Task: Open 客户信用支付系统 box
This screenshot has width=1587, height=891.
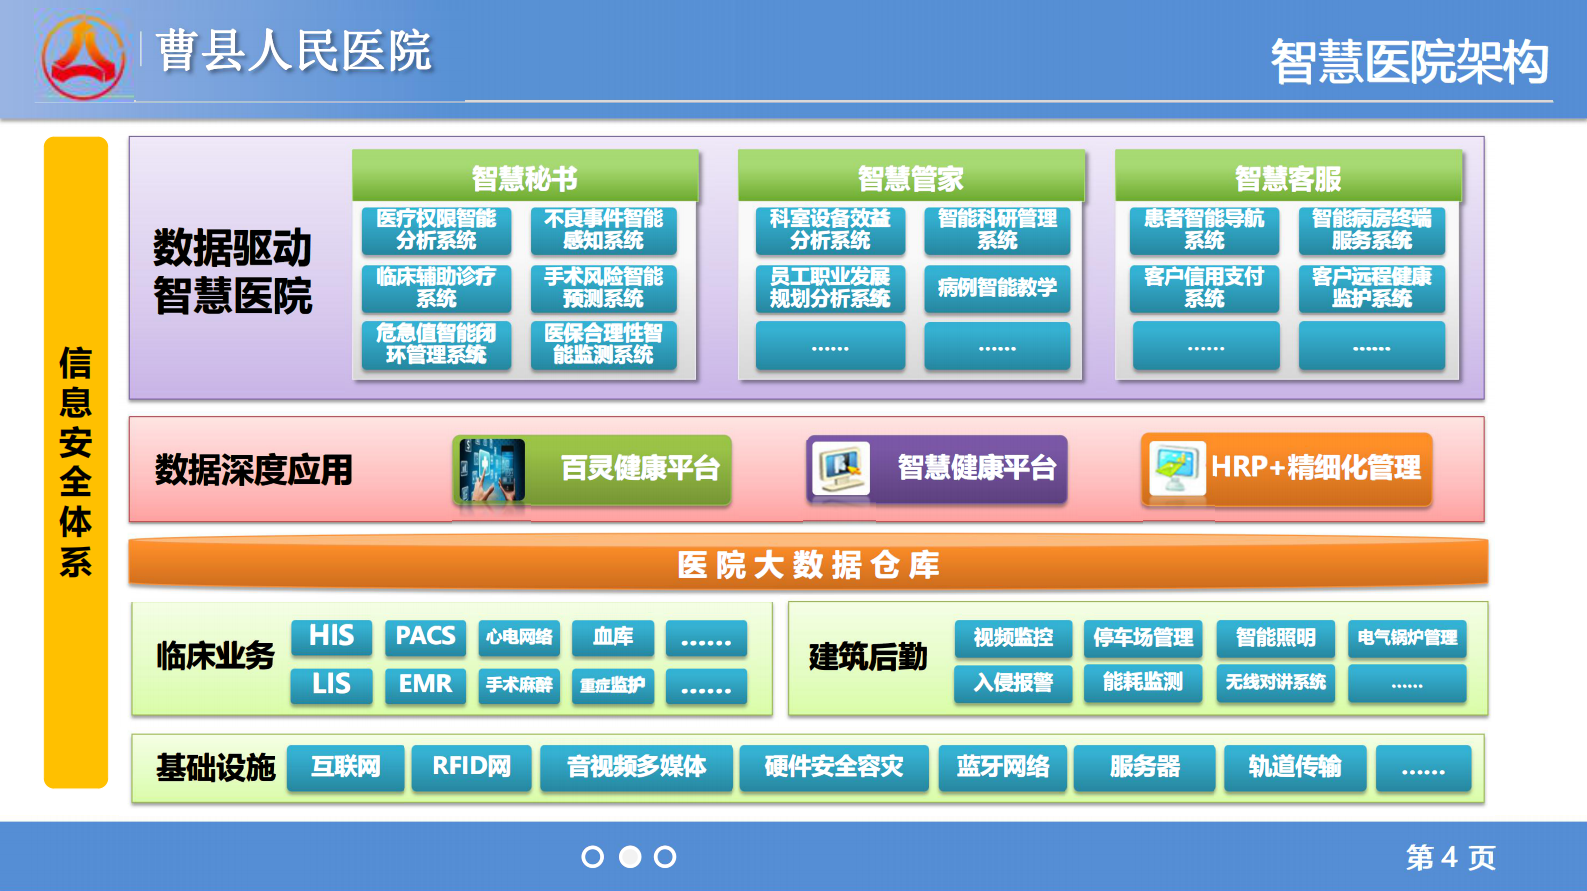Action: point(1205,288)
